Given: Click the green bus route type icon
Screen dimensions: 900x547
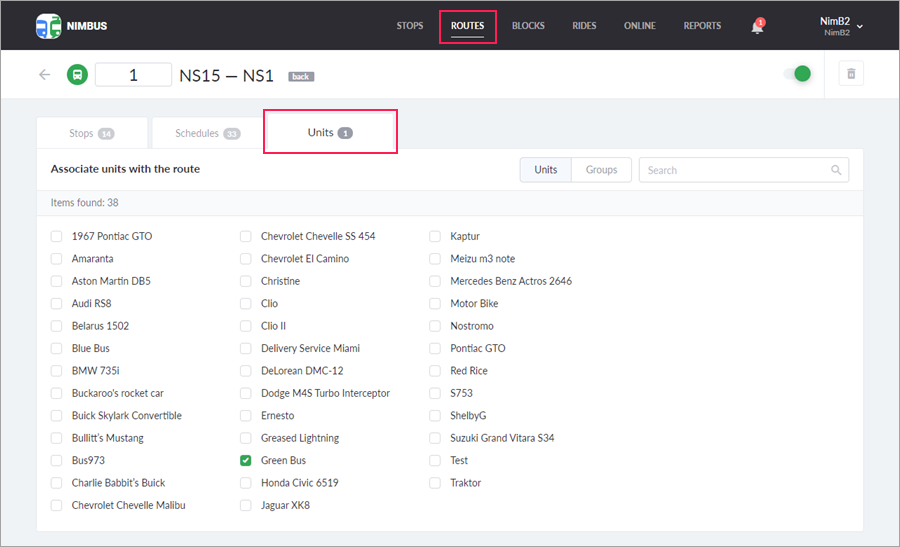Looking at the screenshot, I should 77,75.
